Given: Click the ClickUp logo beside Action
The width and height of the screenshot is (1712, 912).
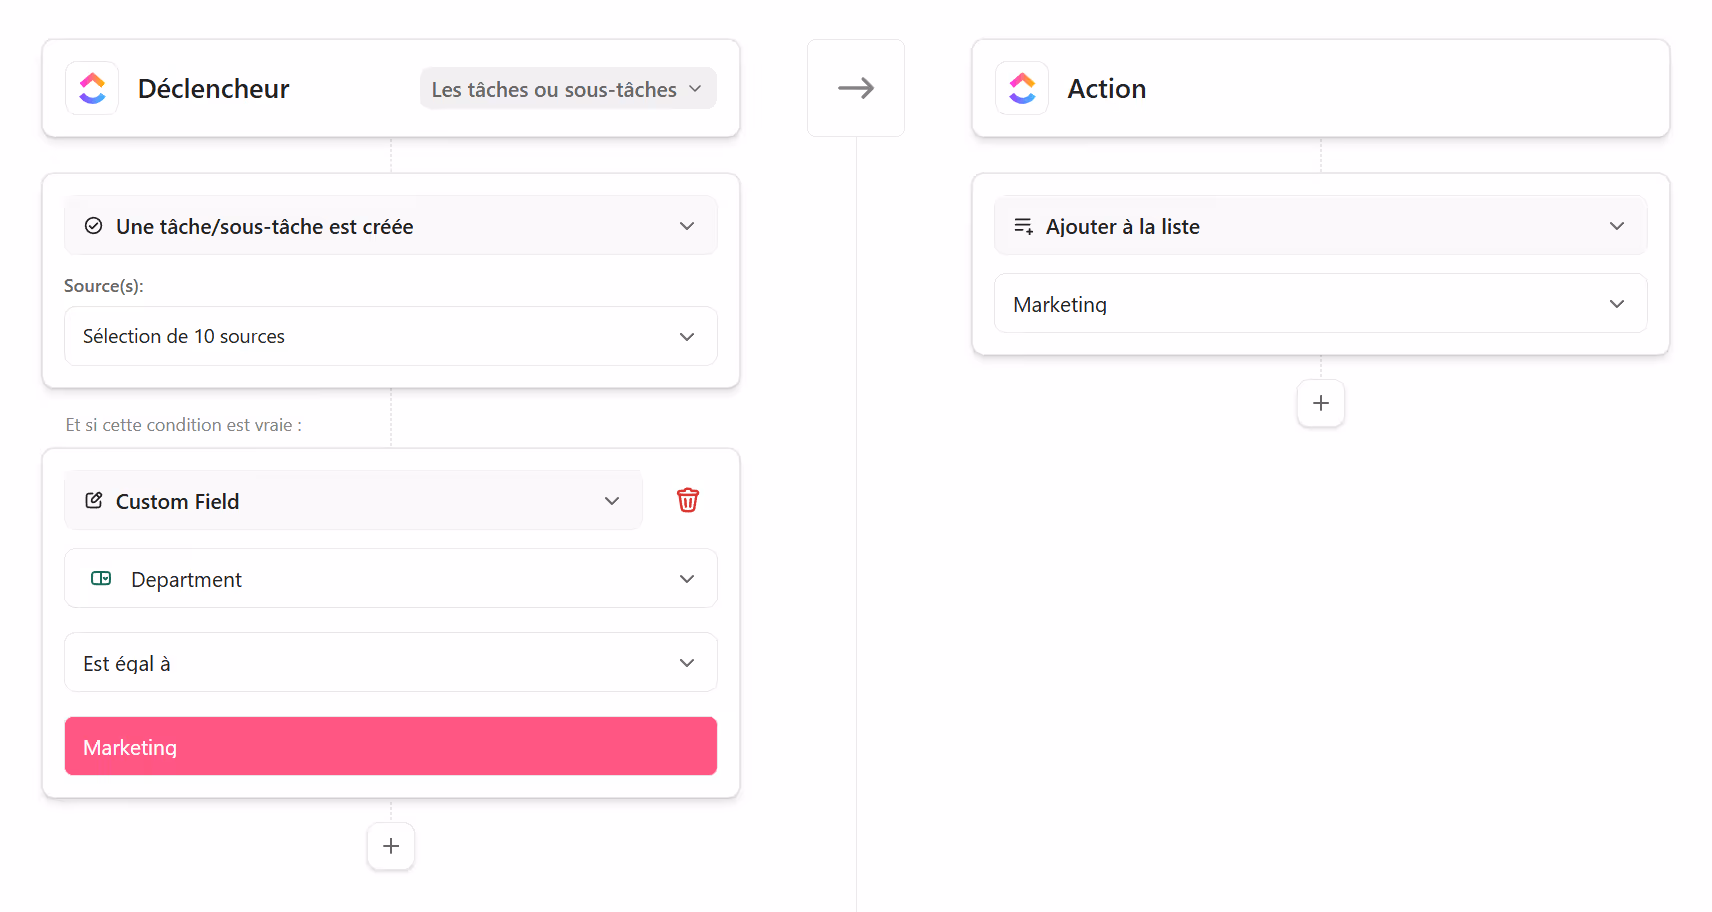Looking at the screenshot, I should click(x=1021, y=88).
